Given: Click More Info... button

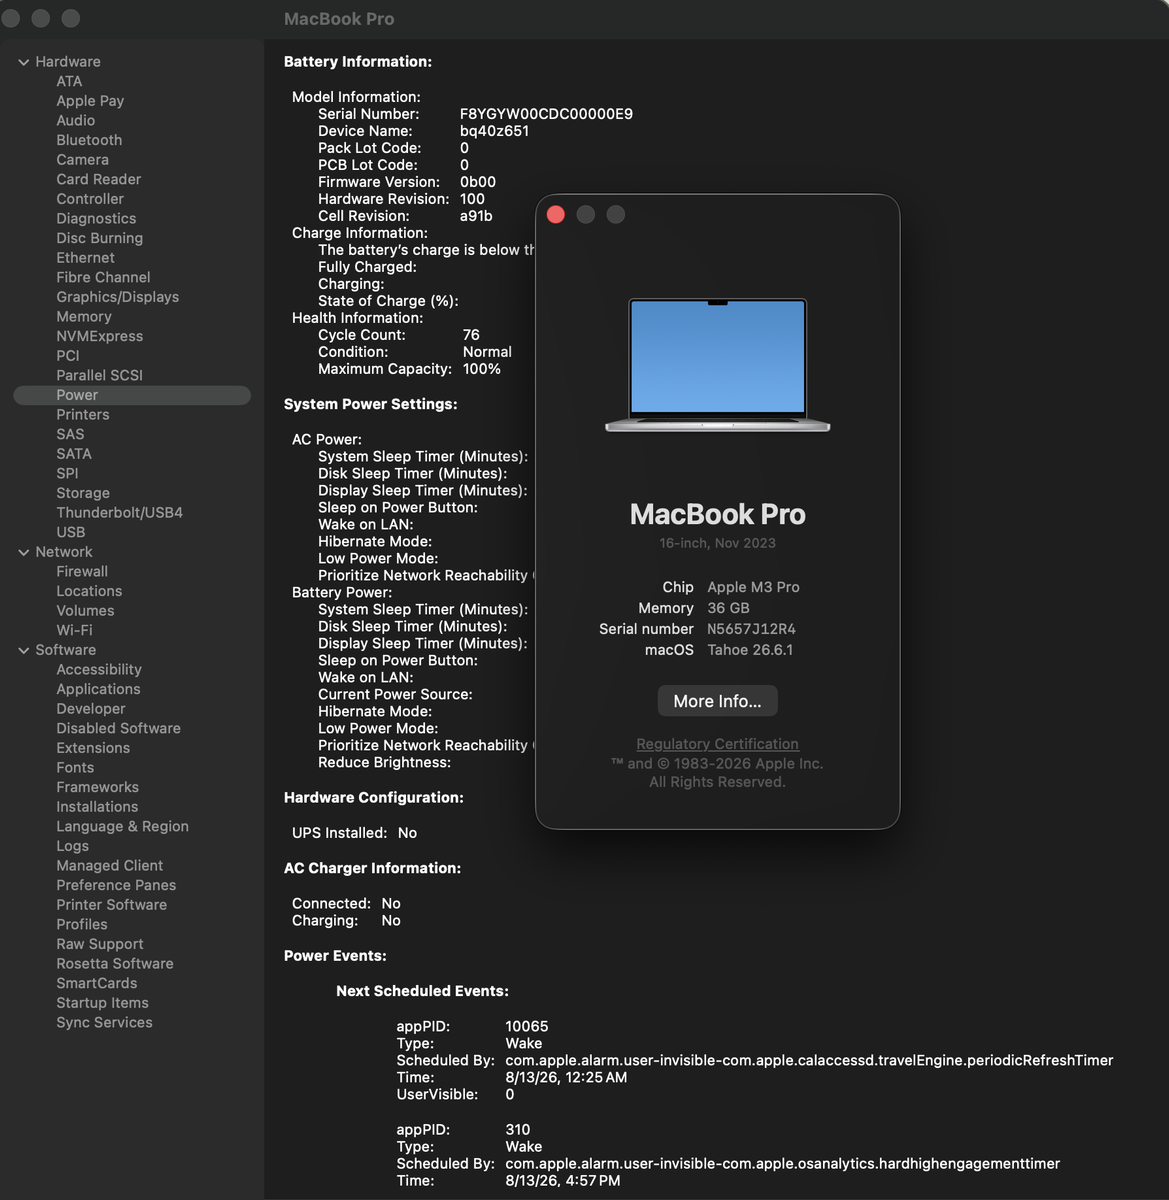Looking at the screenshot, I should [x=717, y=701].
